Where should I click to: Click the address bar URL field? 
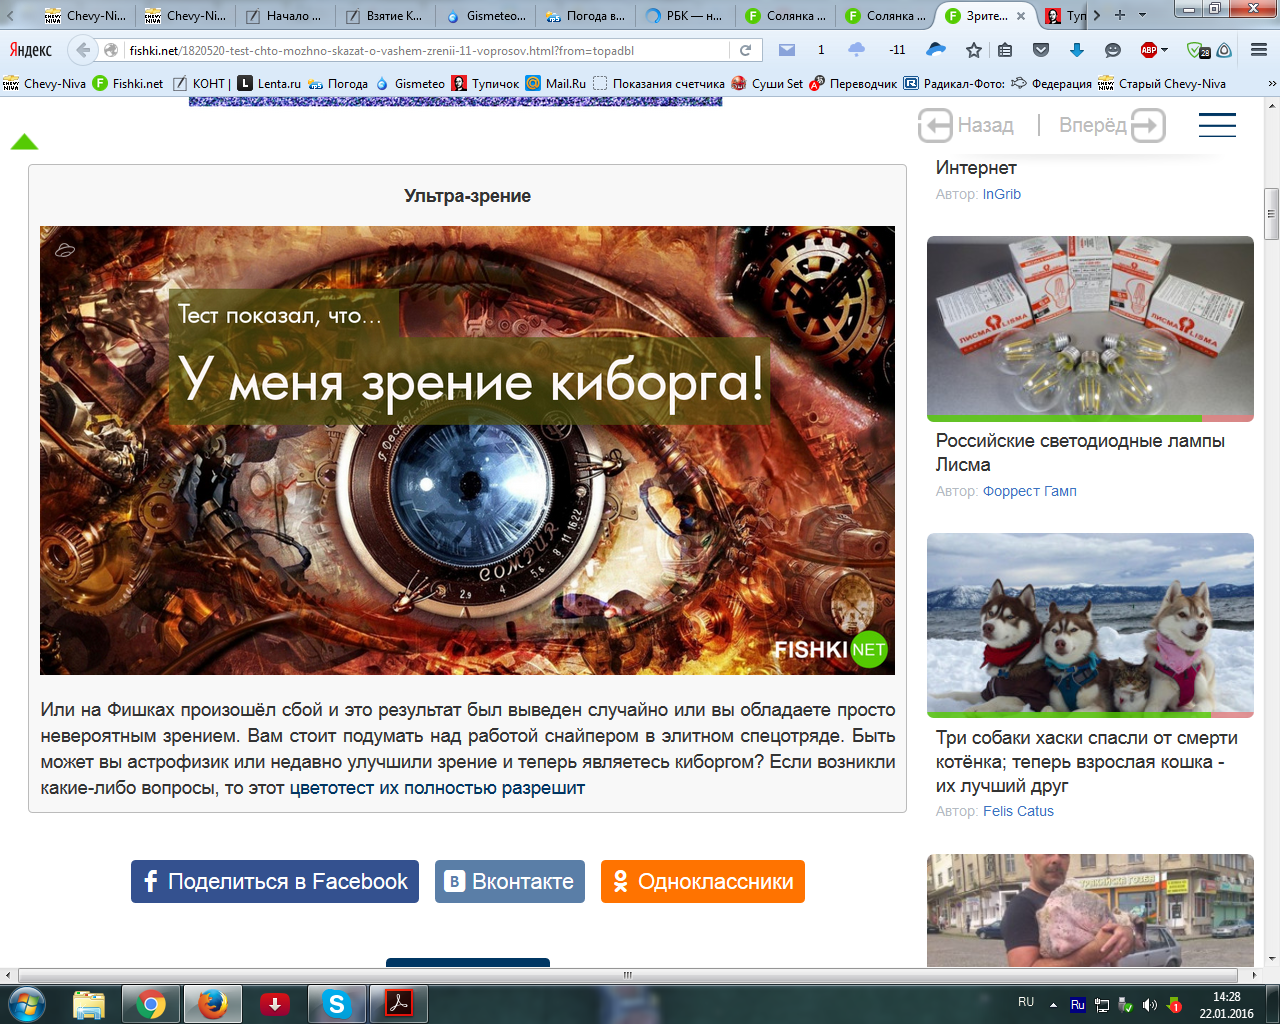430,50
